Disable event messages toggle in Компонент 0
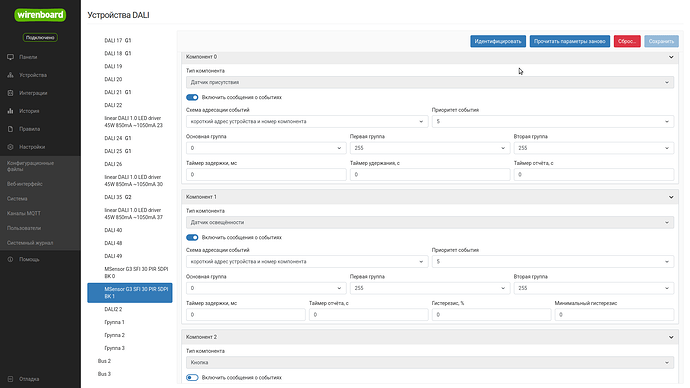This screenshot has width=690, height=388. coord(192,97)
